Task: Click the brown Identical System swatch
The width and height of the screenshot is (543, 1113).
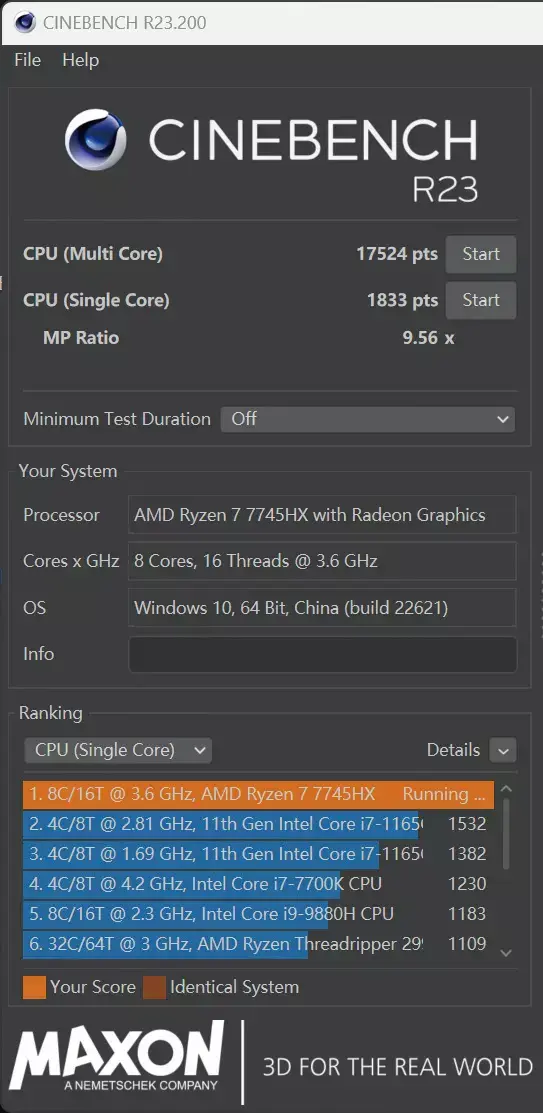Action: click(x=154, y=987)
